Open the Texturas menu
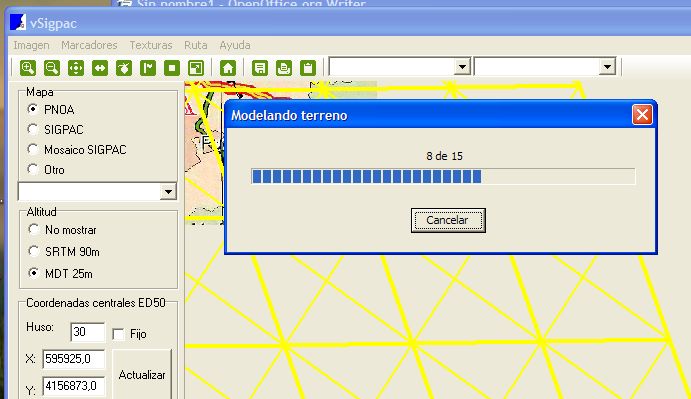 tap(151, 45)
